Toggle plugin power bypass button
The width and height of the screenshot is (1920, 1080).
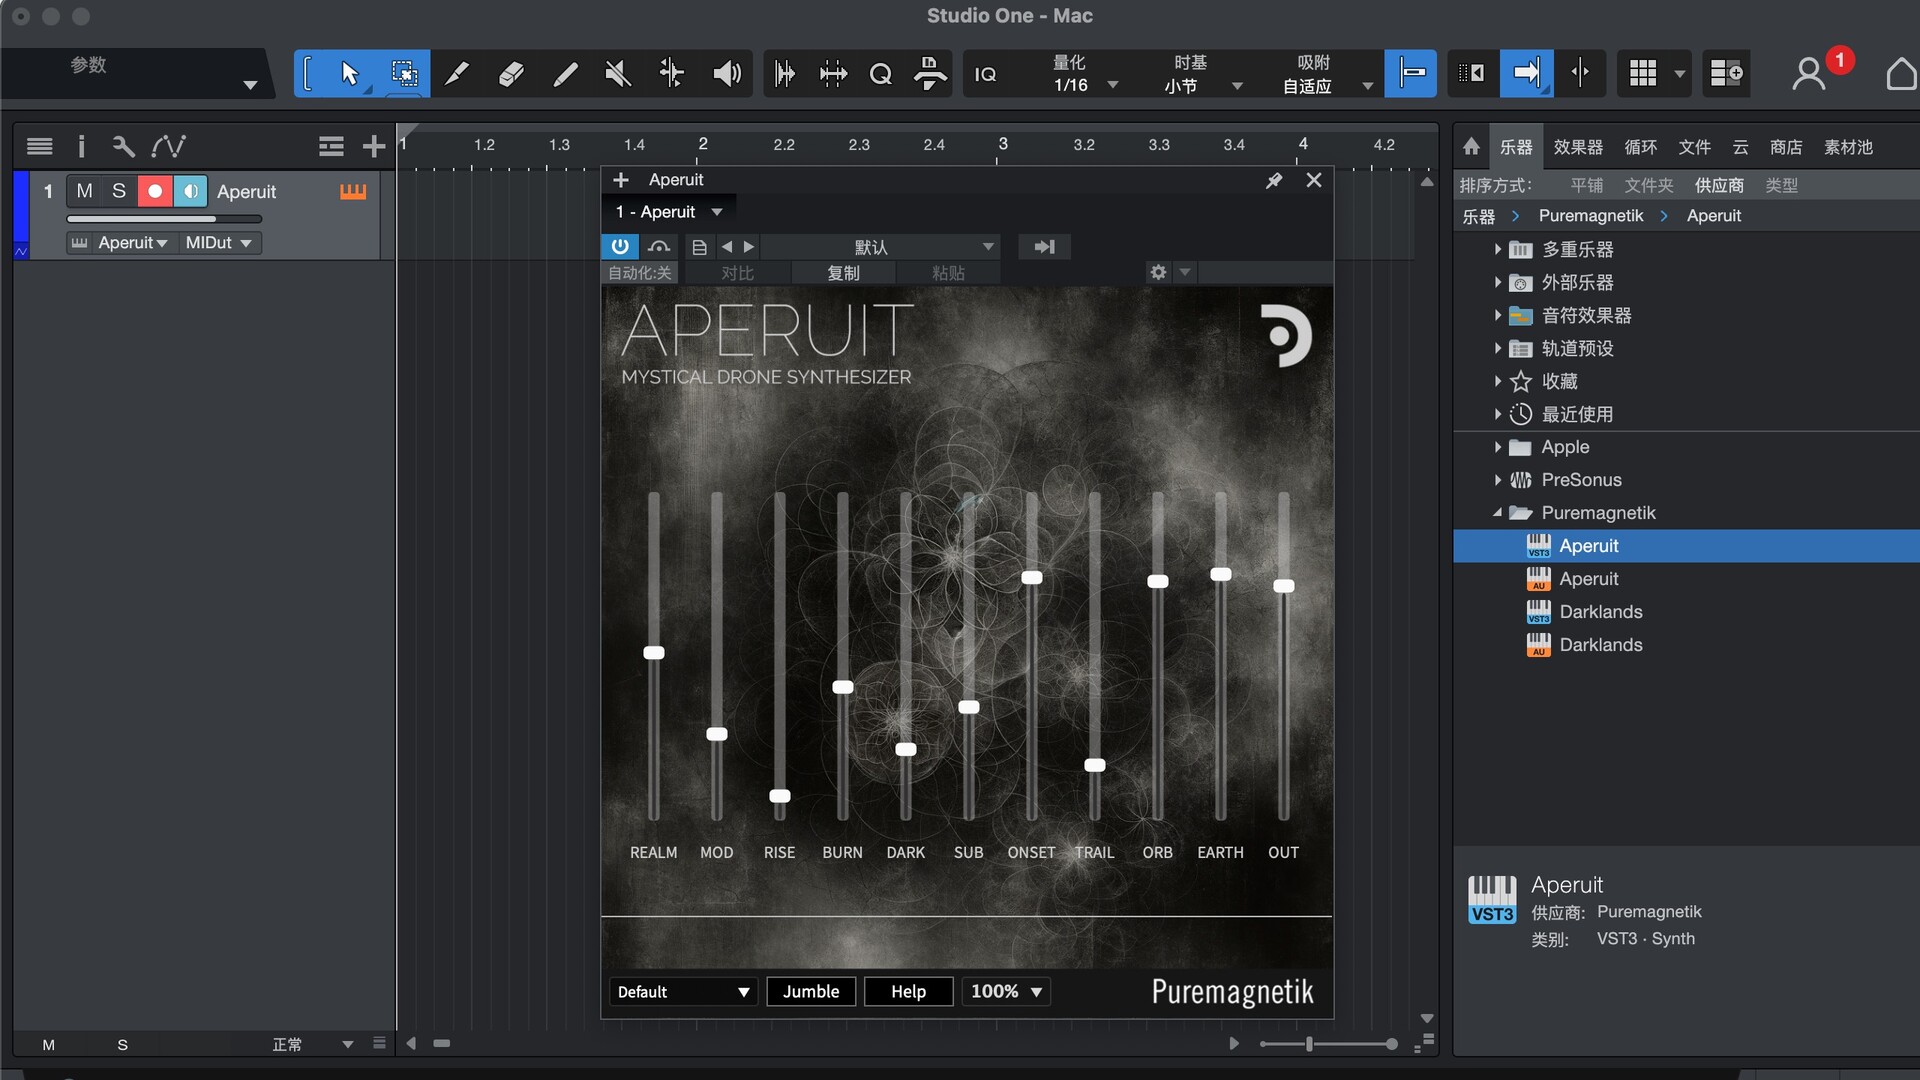pyautogui.click(x=620, y=247)
